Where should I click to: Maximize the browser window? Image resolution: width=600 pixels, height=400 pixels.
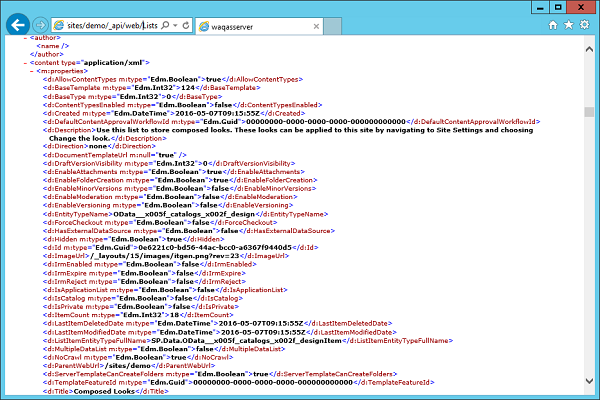558,7
